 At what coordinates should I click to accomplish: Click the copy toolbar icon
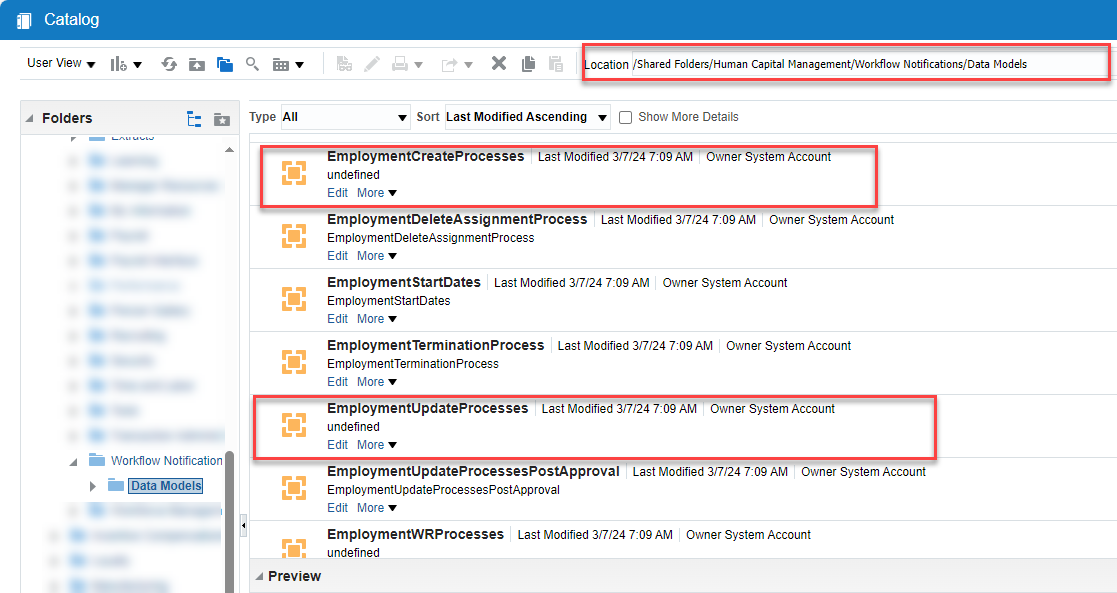tap(528, 63)
